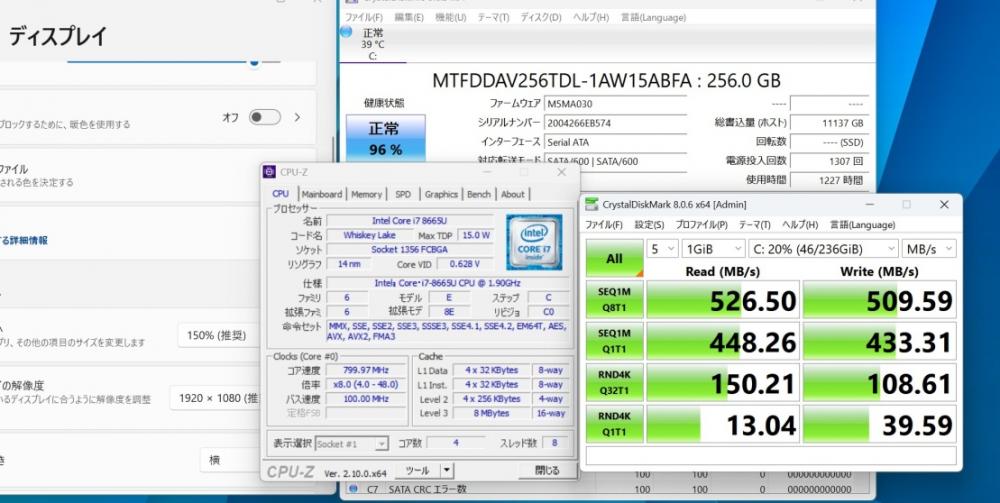The height and width of the screenshot is (503, 1000).
Task: Click the CrystalDiskMark title bar icon
Action: tap(592, 205)
